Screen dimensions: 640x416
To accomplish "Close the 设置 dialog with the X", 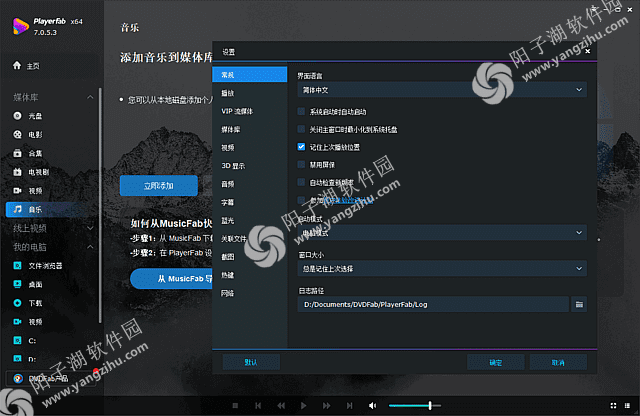I will (x=587, y=51).
